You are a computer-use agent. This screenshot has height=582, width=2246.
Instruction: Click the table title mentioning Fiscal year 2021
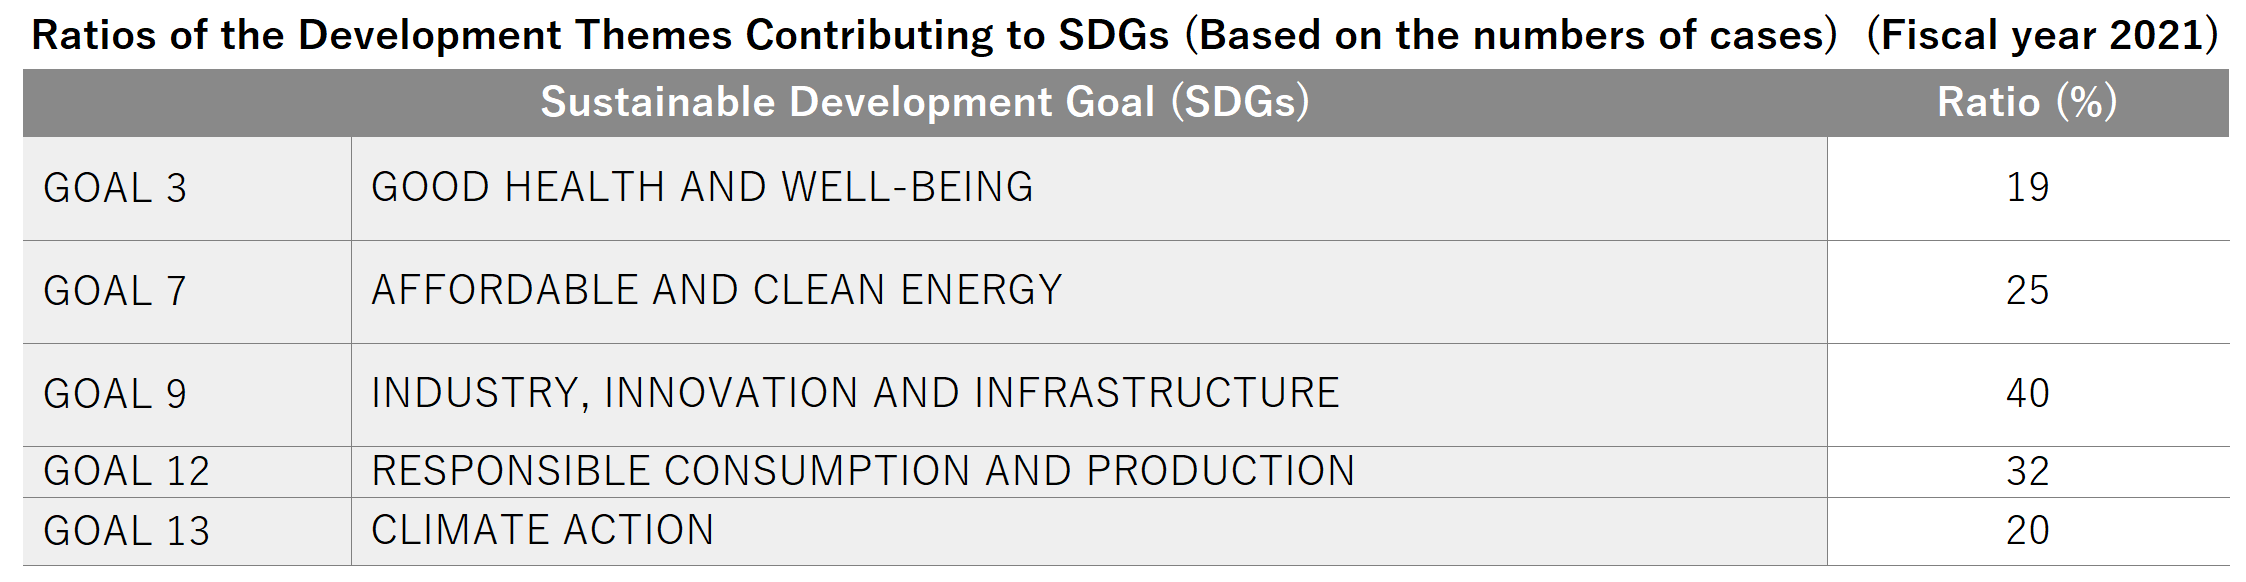[1125, 35]
